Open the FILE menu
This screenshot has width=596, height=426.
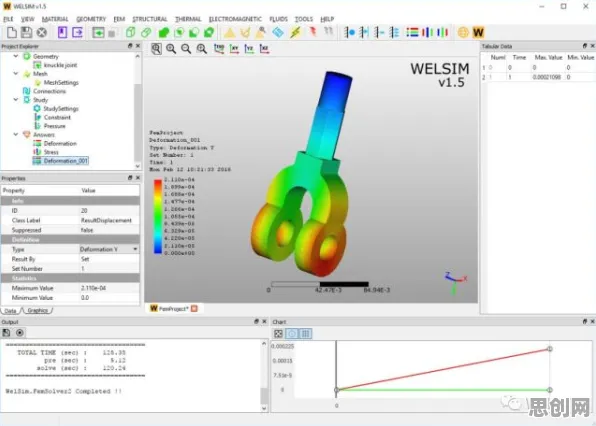point(8,19)
